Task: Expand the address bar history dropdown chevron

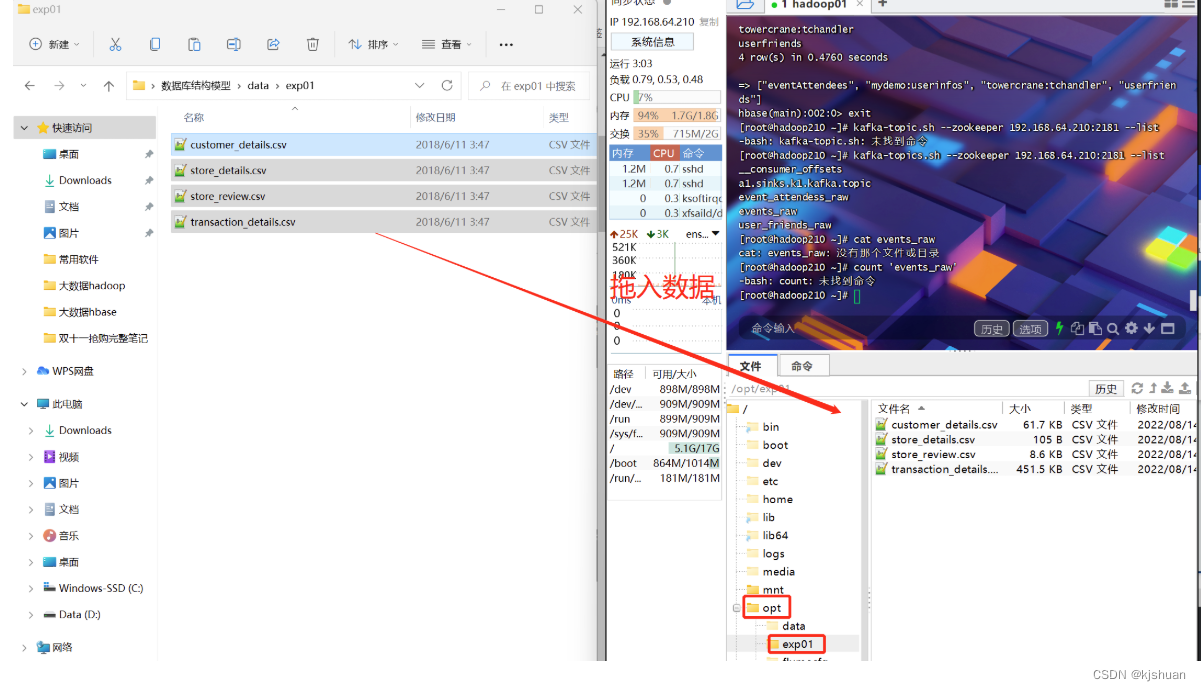Action: 420,86
